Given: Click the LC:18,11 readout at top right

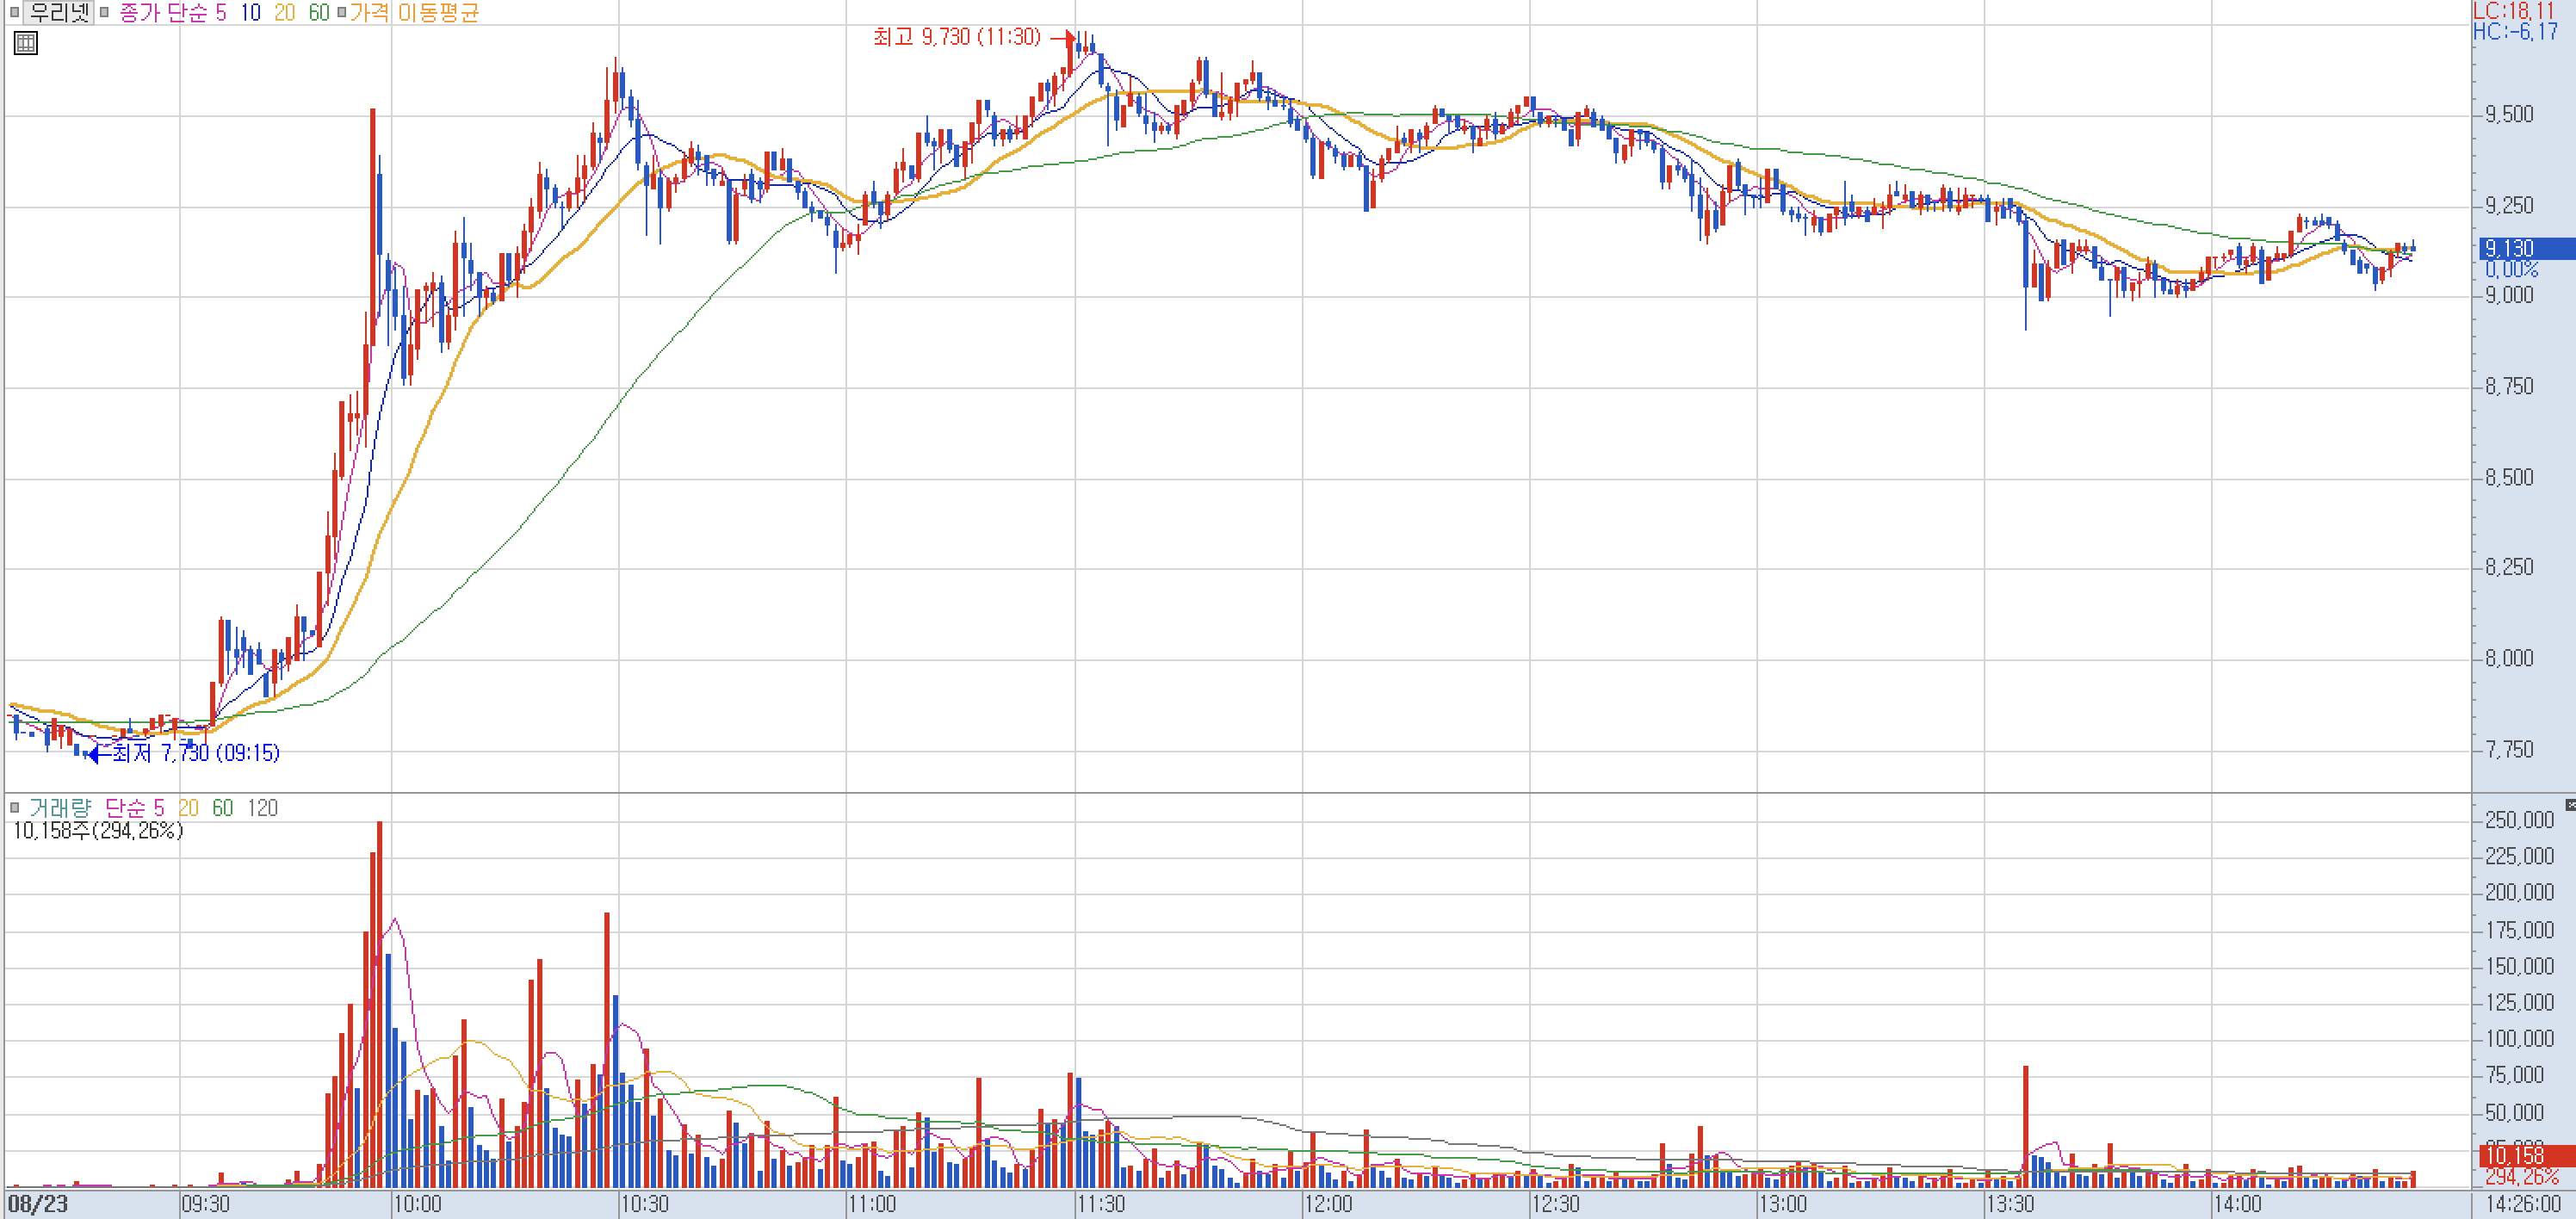Looking at the screenshot, I should point(2512,10).
